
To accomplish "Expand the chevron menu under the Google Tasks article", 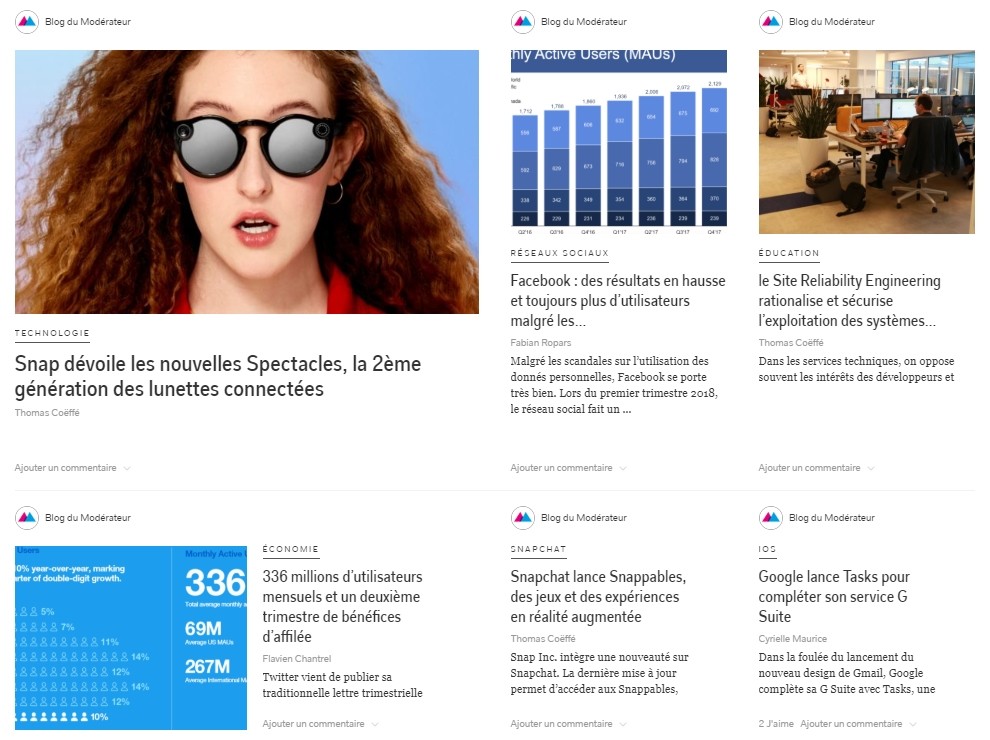I will click(914, 725).
